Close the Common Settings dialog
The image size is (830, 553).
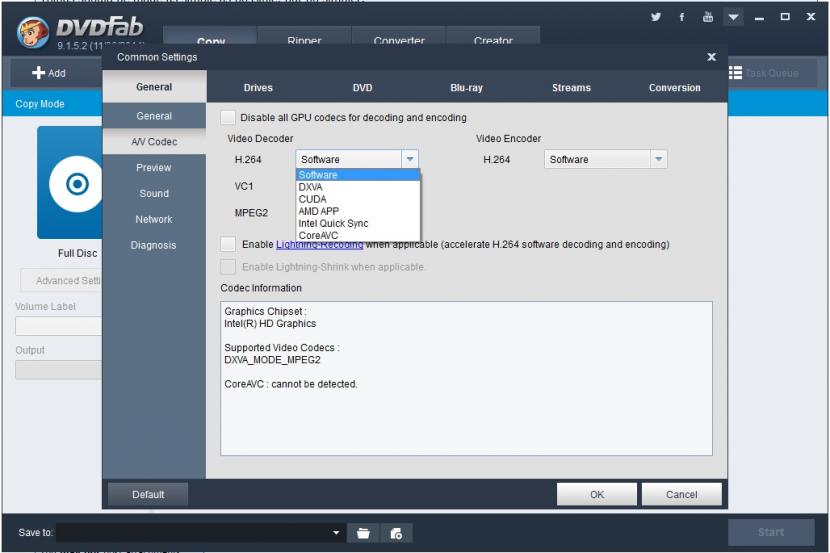pyautogui.click(x=712, y=58)
